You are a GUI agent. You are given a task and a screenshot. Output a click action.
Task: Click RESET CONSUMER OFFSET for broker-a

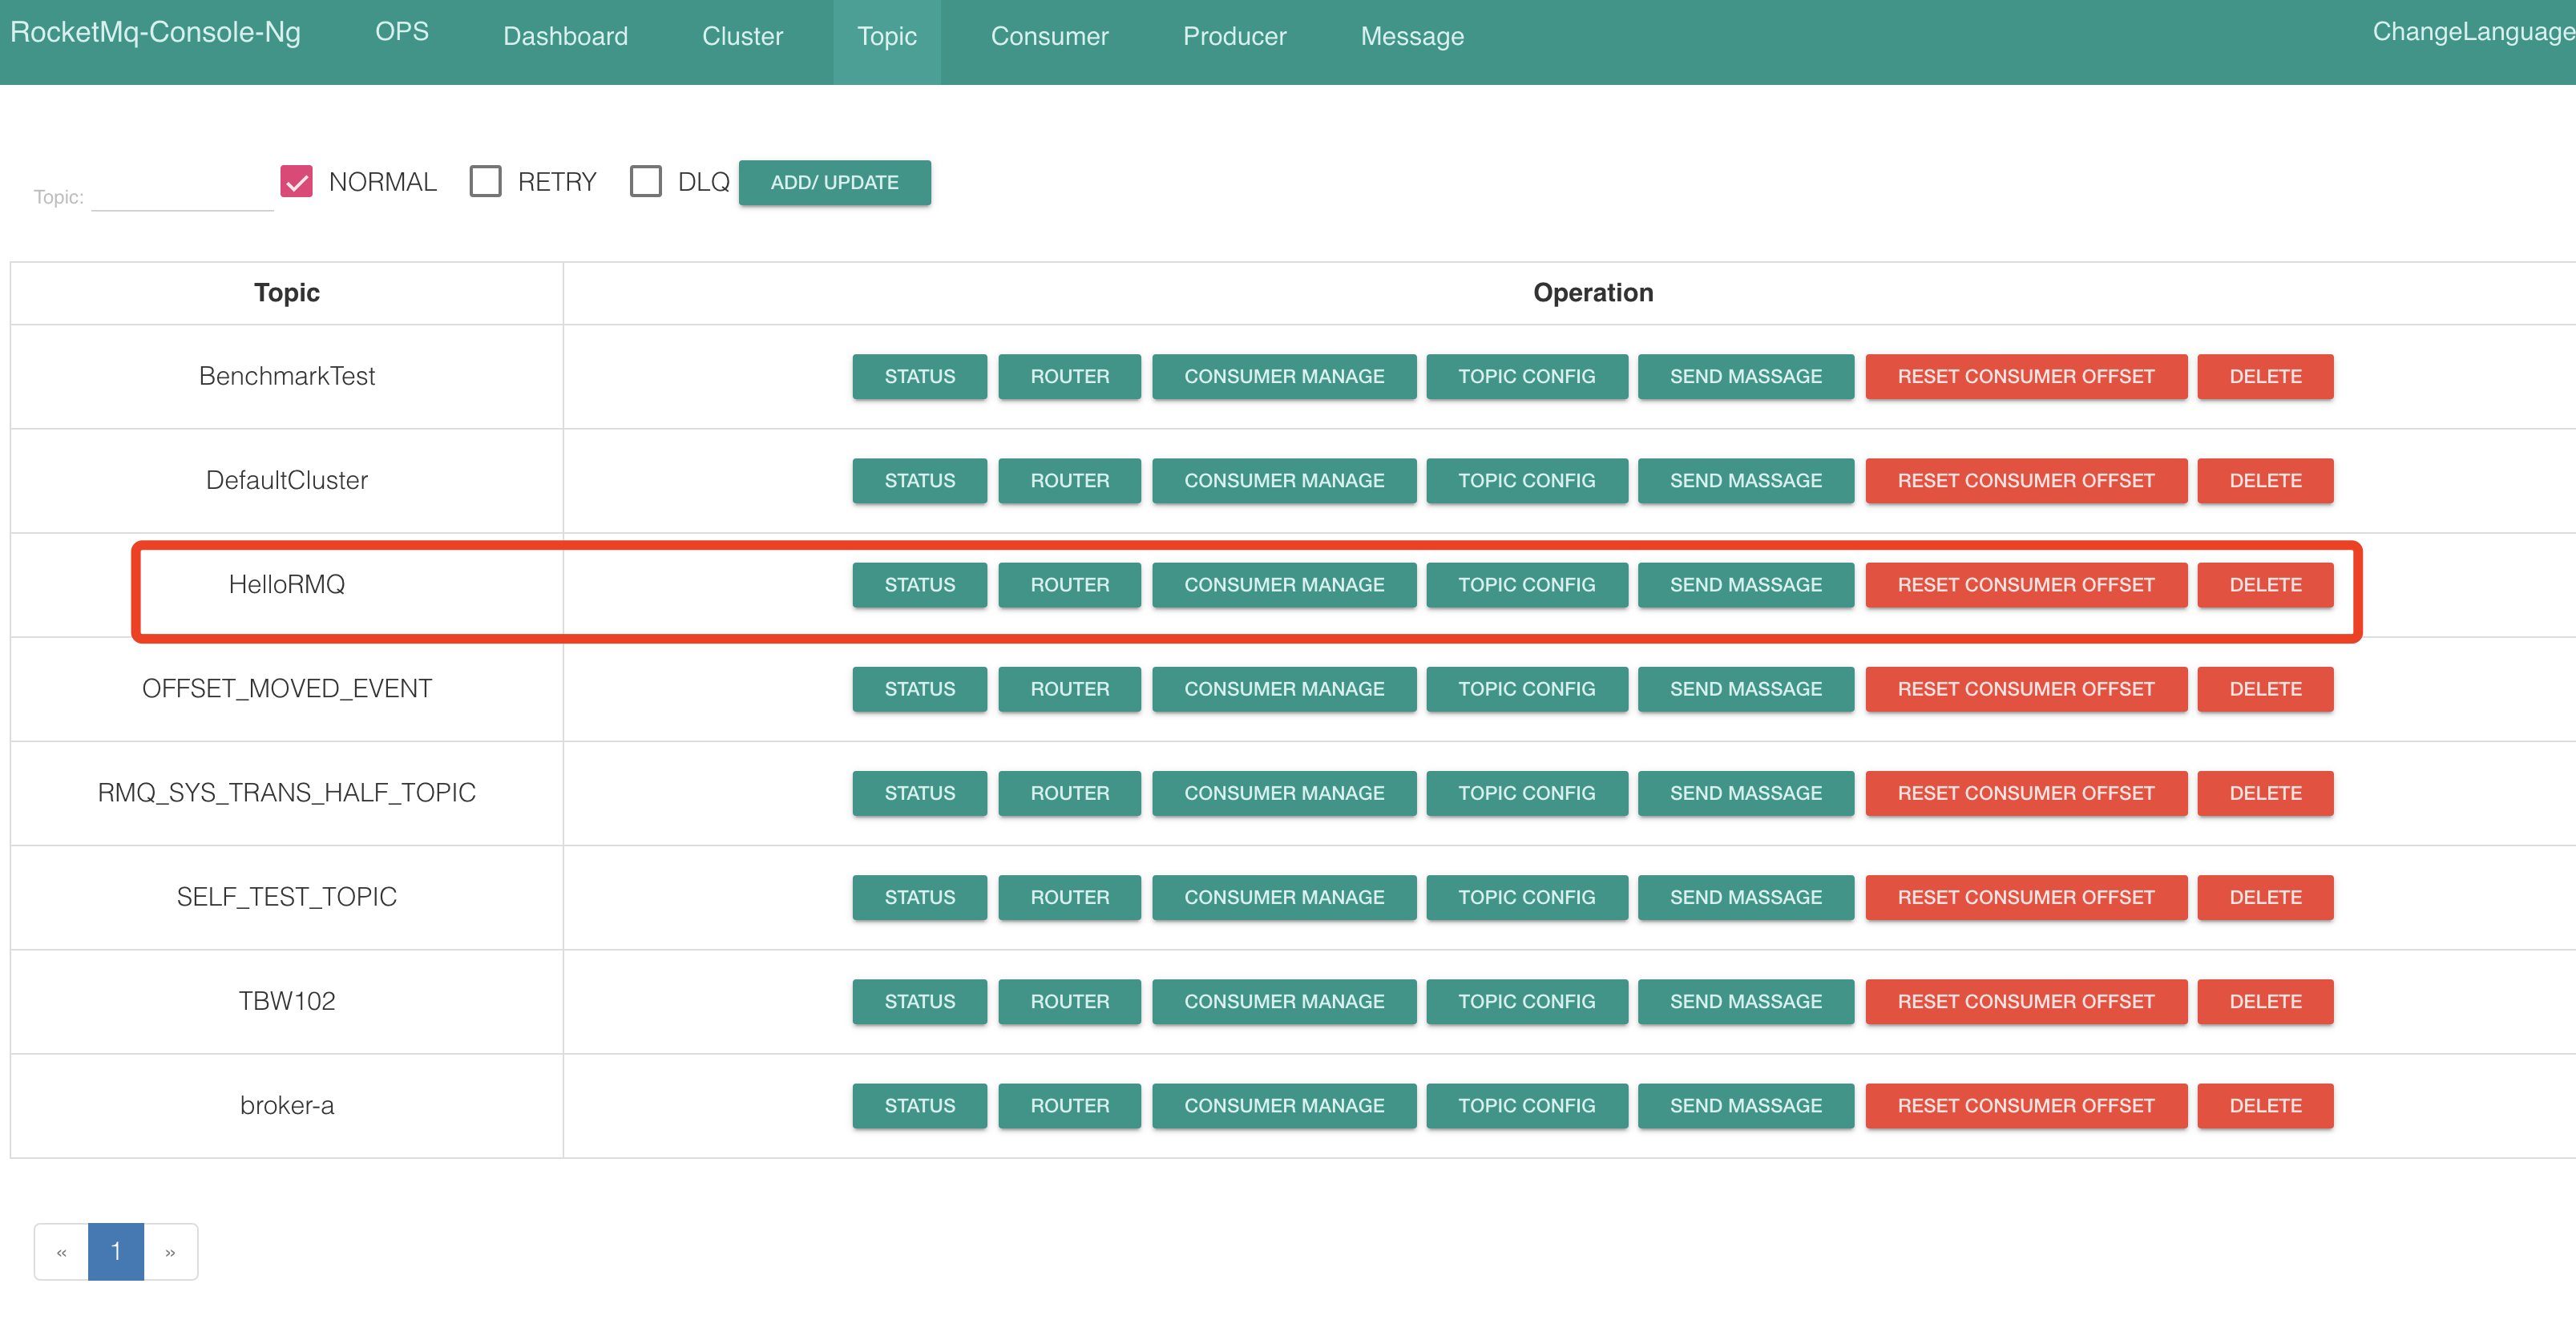(x=2025, y=1106)
